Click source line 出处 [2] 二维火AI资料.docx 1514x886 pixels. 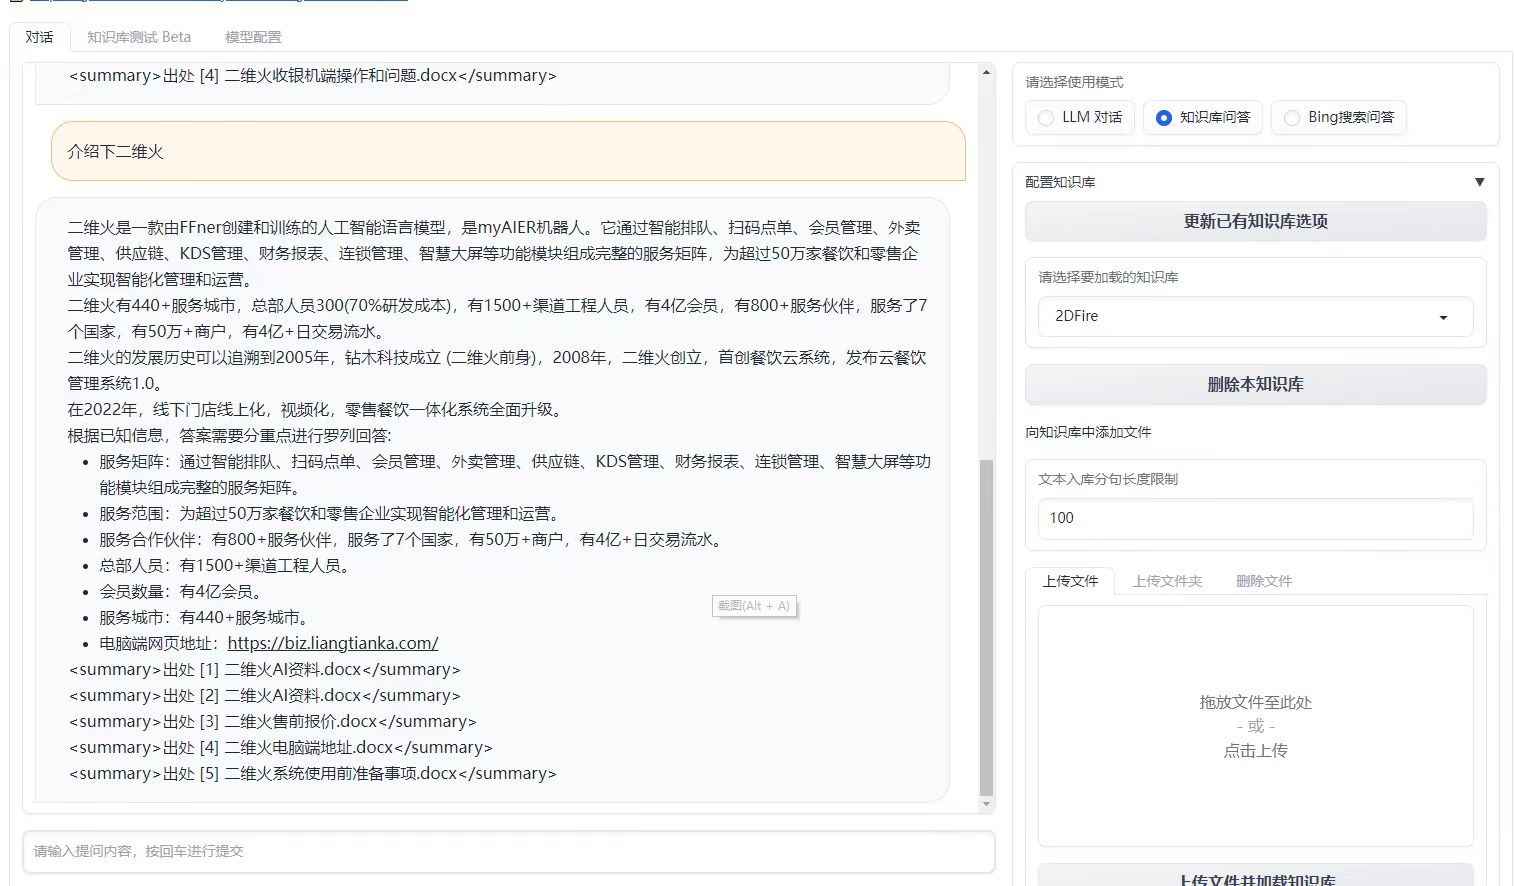coord(265,695)
